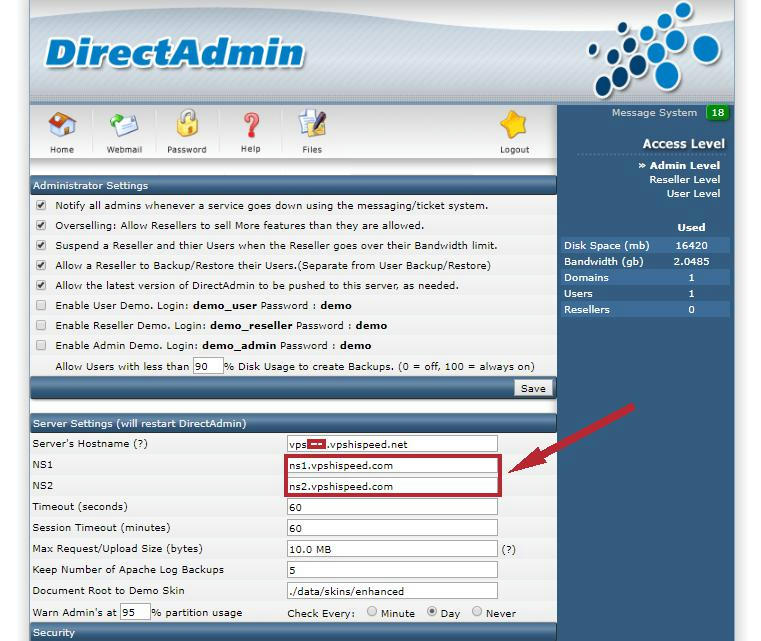Open the Files notepad icon

point(312,124)
